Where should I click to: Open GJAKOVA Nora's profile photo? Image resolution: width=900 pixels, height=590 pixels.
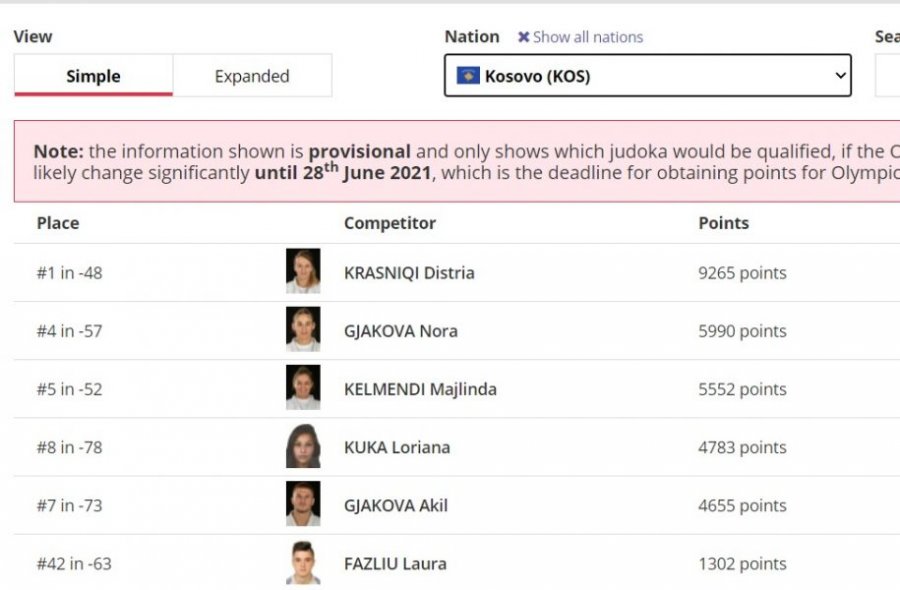303,329
